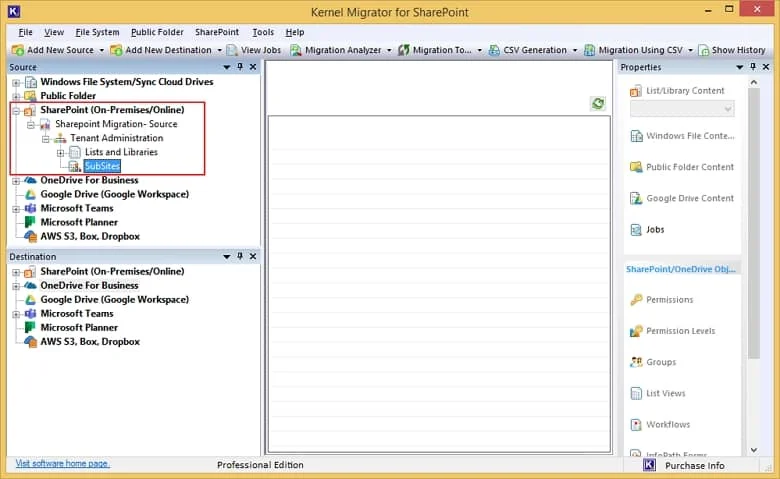Pin the Properties panel
Screen dimensions: 780x479
click(753, 67)
